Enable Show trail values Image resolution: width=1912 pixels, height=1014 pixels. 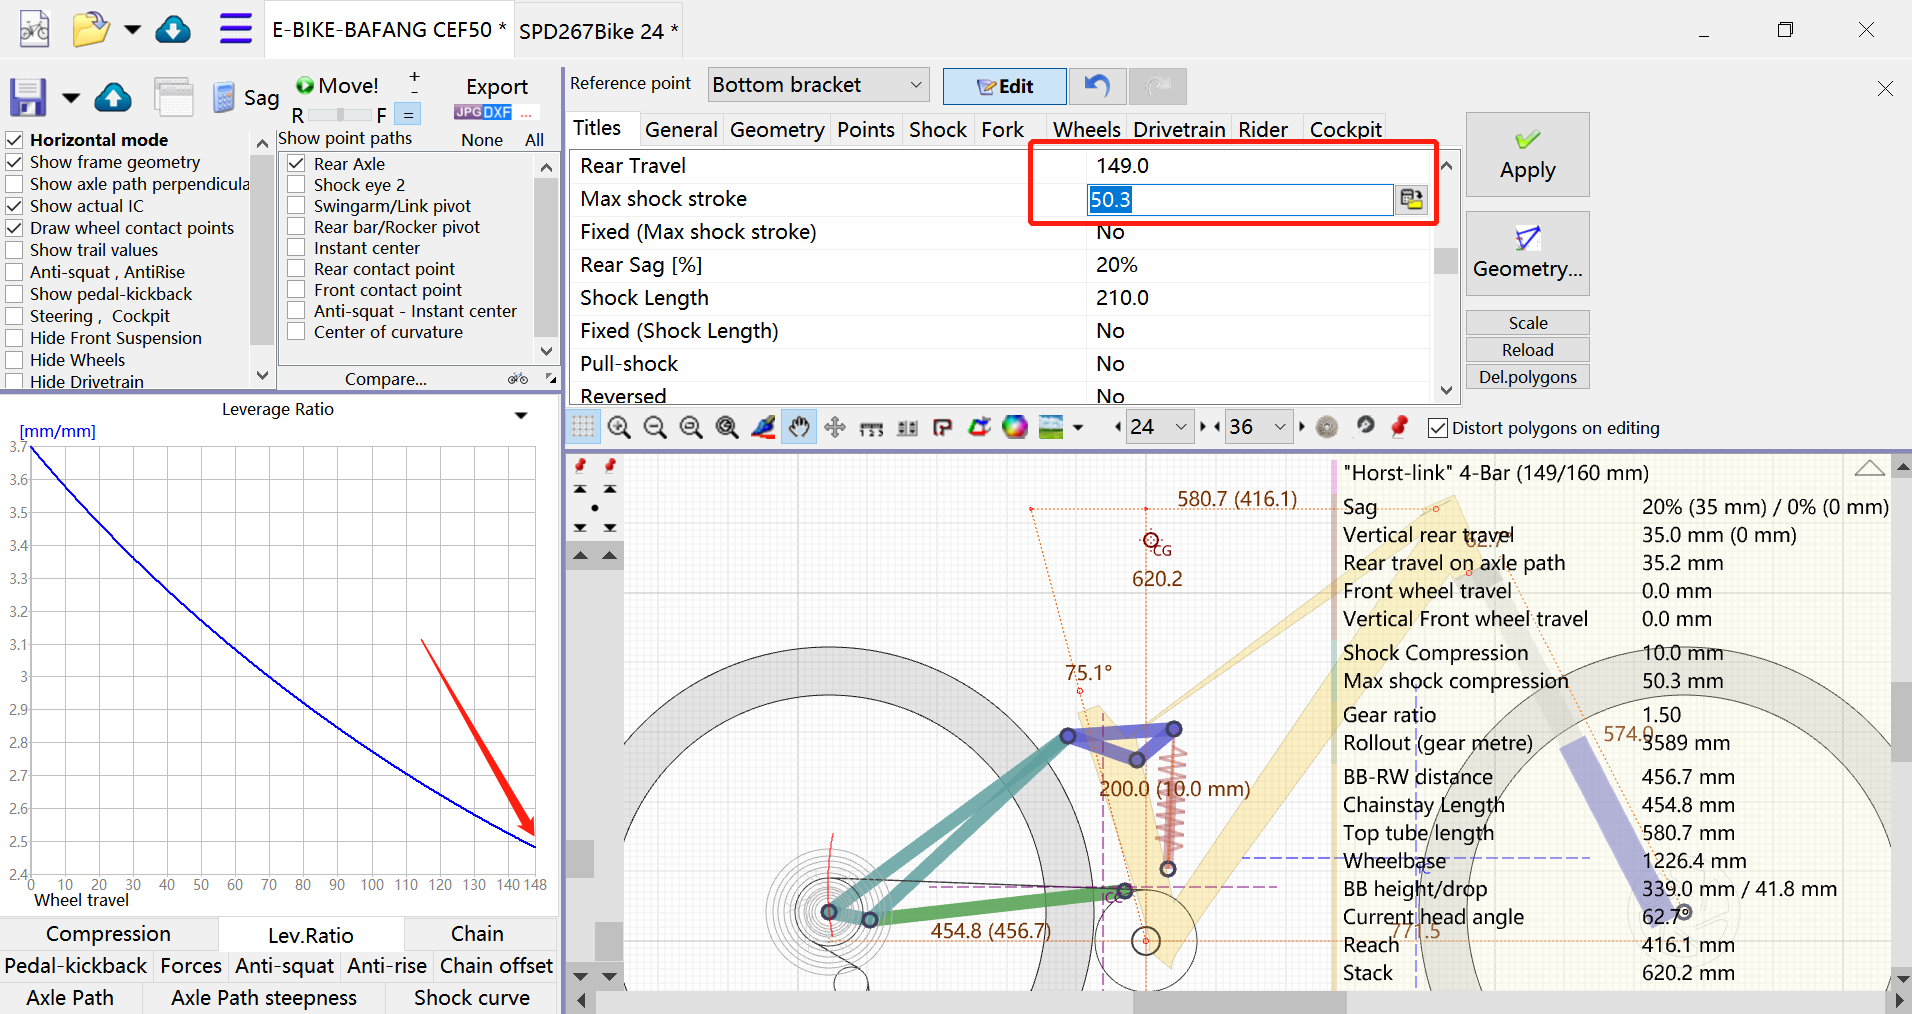coord(15,250)
